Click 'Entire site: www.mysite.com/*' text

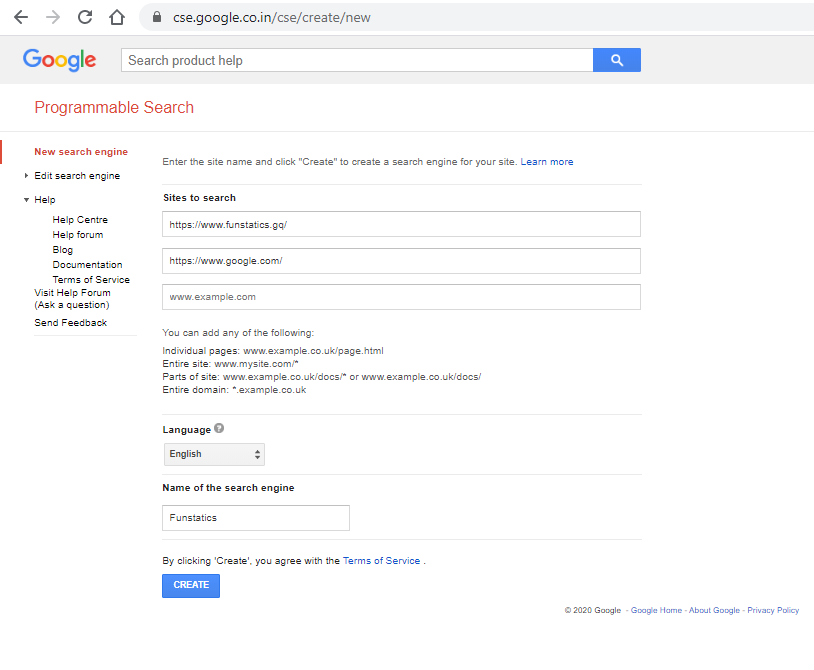point(230,364)
